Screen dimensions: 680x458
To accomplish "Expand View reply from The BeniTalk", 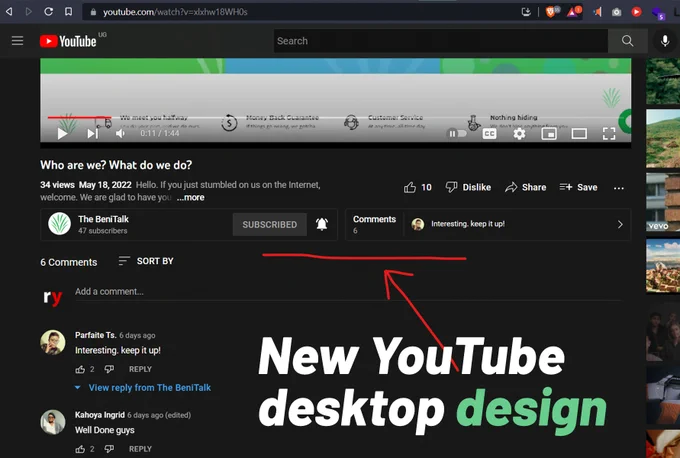I will [x=143, y=388].
